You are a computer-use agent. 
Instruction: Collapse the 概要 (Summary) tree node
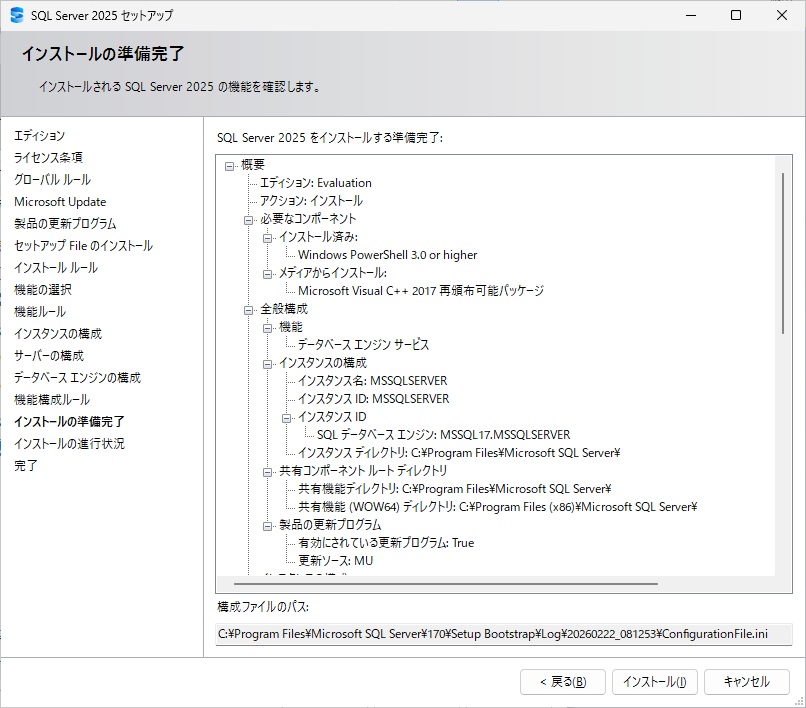(228, 164)
